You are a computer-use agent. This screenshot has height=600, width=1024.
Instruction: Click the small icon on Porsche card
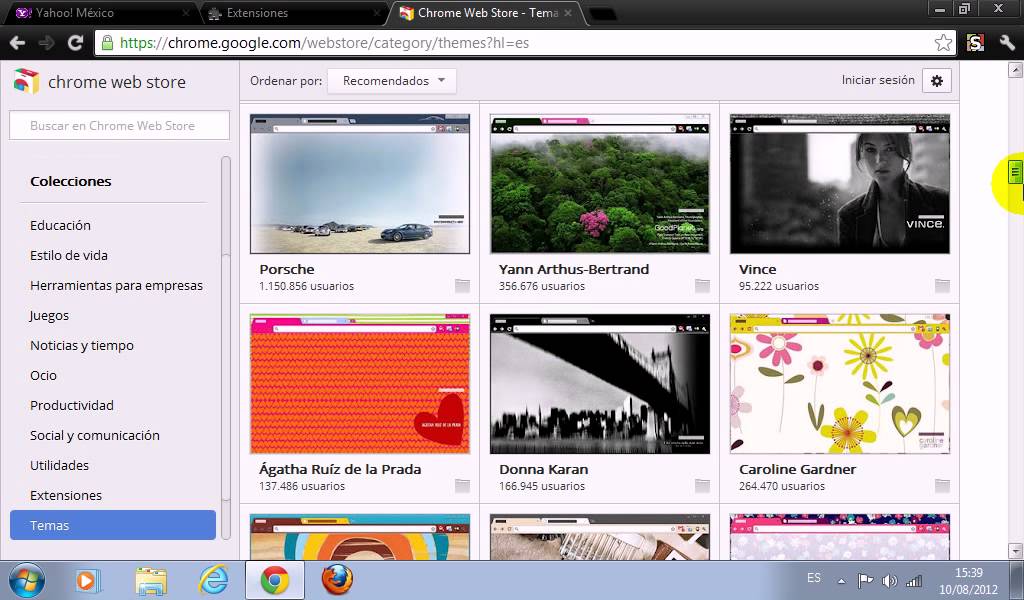462,285
